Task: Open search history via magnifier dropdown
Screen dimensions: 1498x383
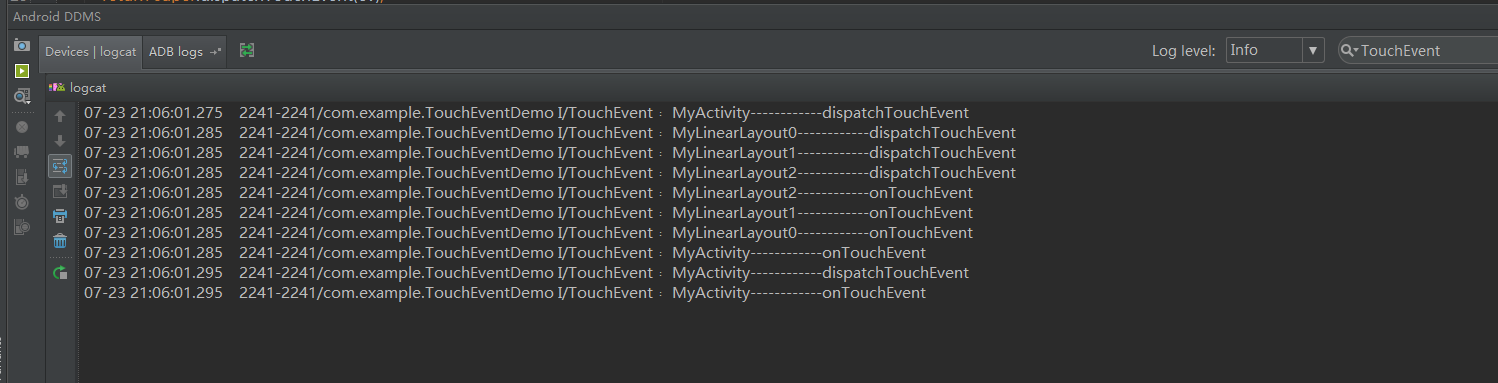Action: click(1350, 50)
